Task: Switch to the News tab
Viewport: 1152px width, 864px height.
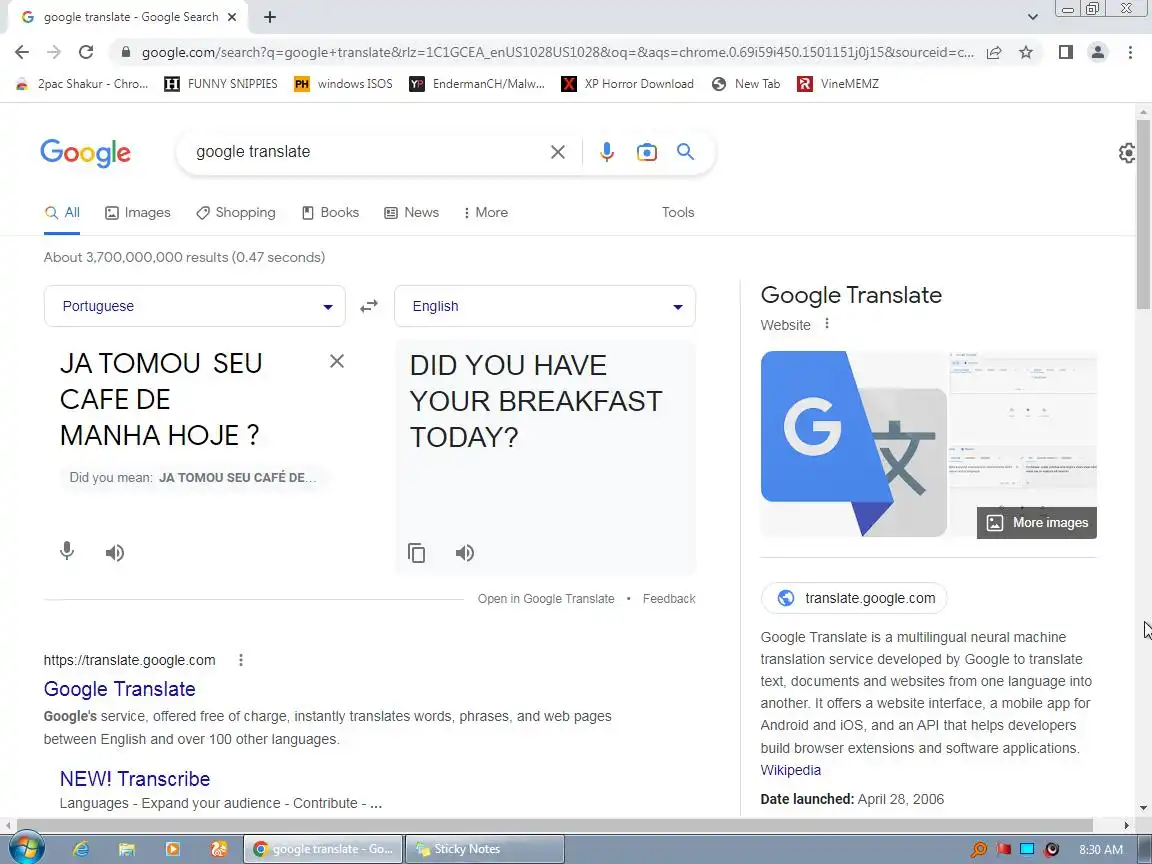Action: pos(411,212)
